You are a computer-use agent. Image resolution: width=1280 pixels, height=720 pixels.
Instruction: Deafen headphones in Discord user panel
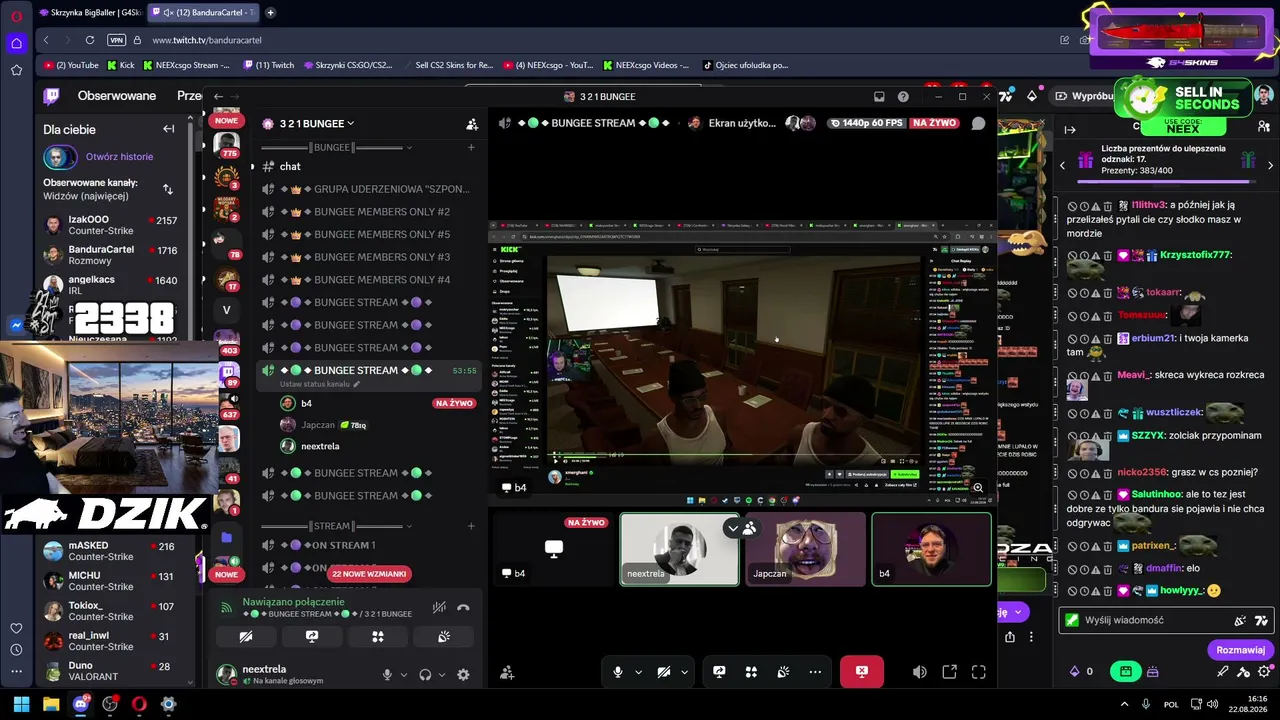point(425,675)
